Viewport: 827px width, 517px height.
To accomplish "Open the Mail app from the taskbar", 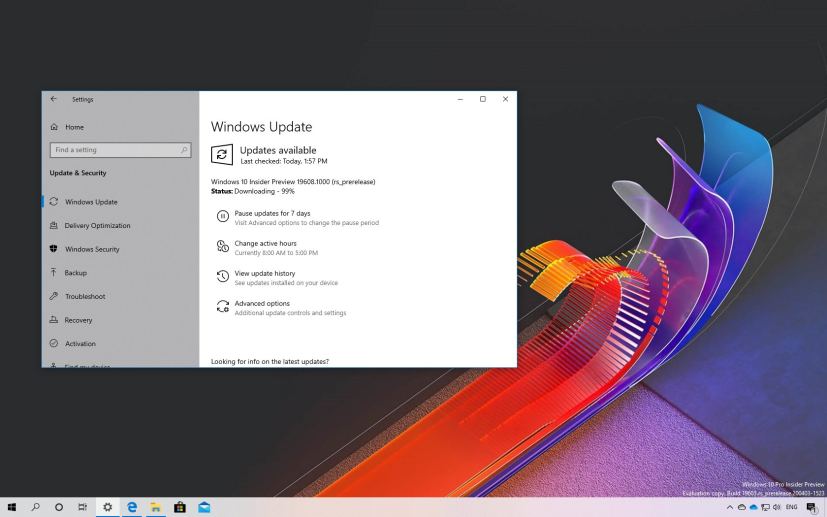I will pyautogui.click(x=204, y=507).
